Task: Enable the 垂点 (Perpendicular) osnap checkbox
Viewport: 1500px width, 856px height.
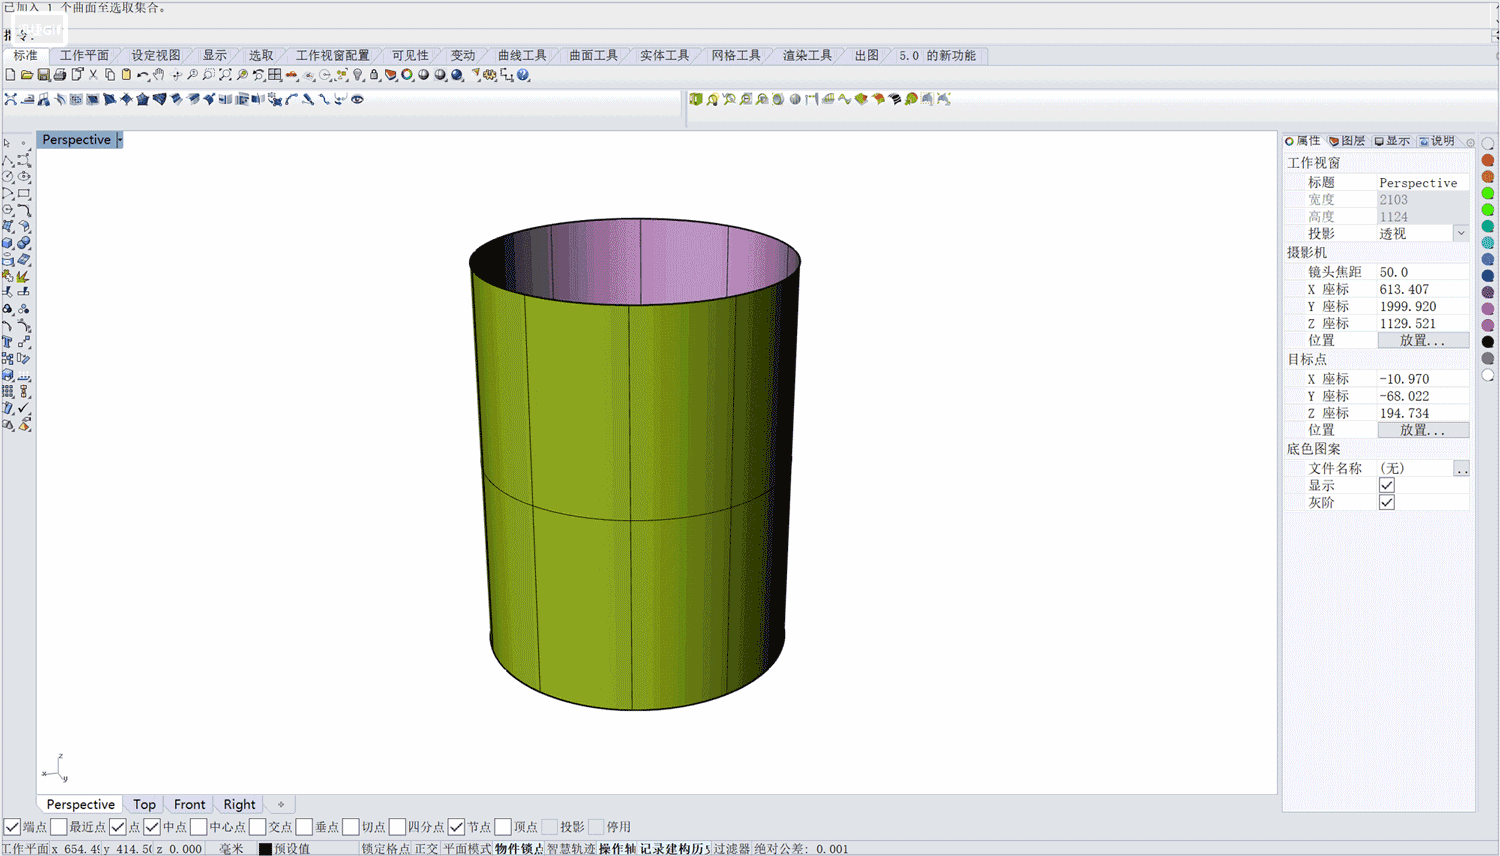Action: point(304,827)
